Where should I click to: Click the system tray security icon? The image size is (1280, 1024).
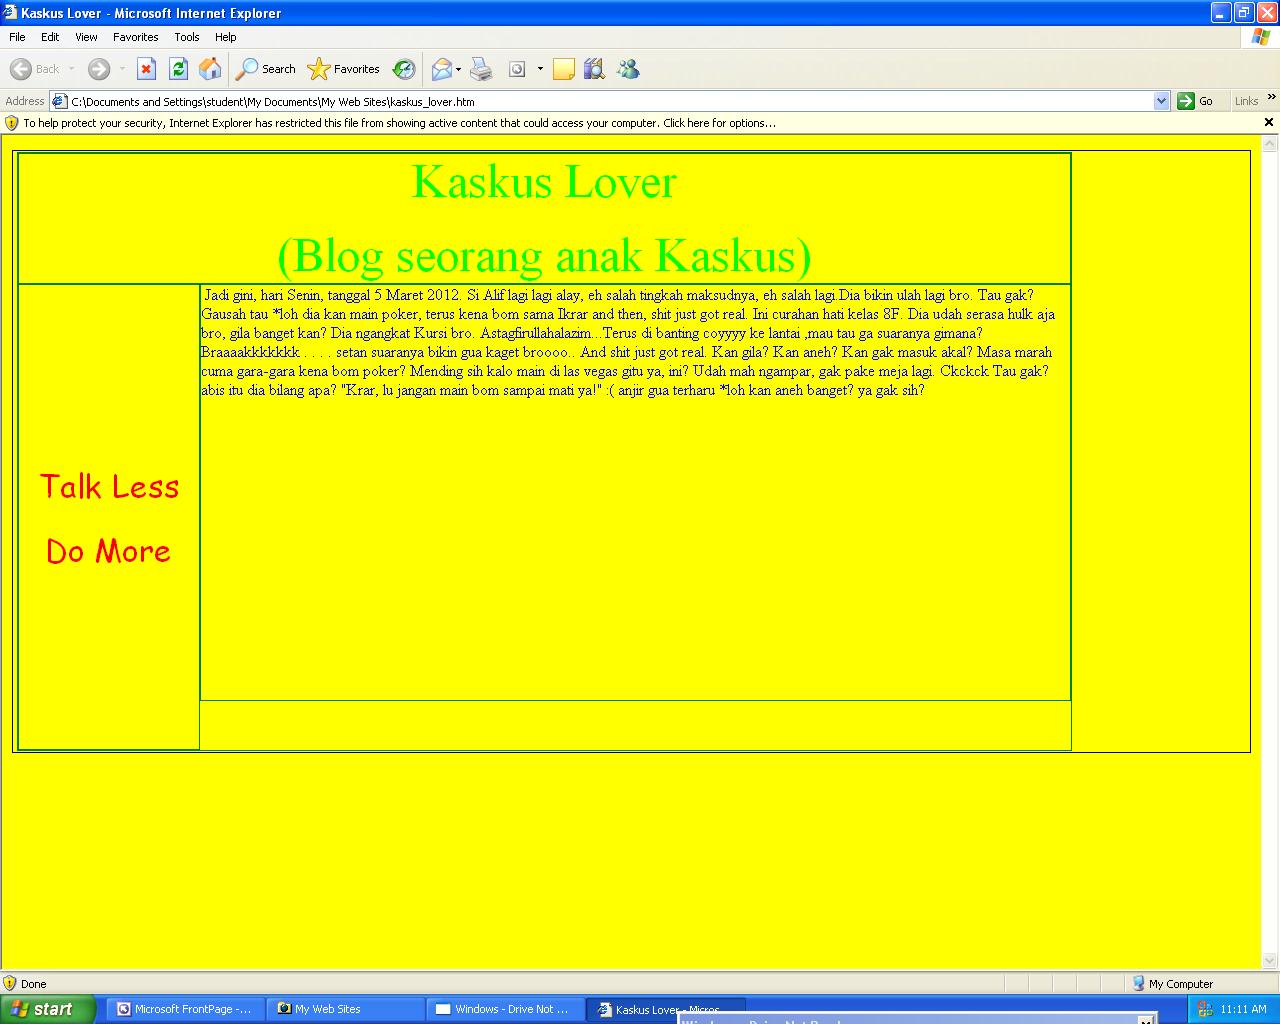(x=1204, y=1009)
